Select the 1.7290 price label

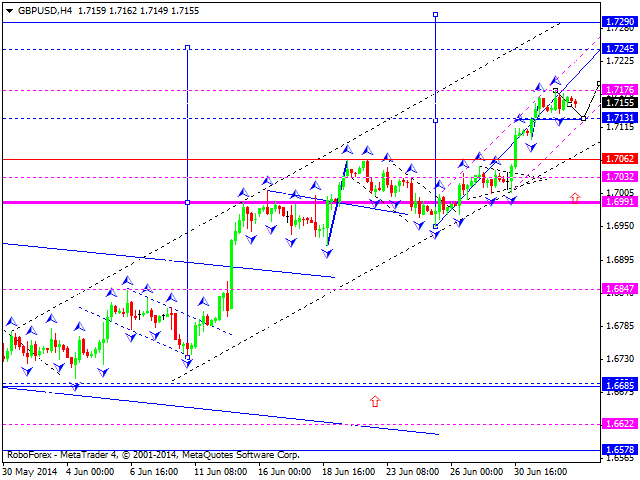tap(618, 20)
